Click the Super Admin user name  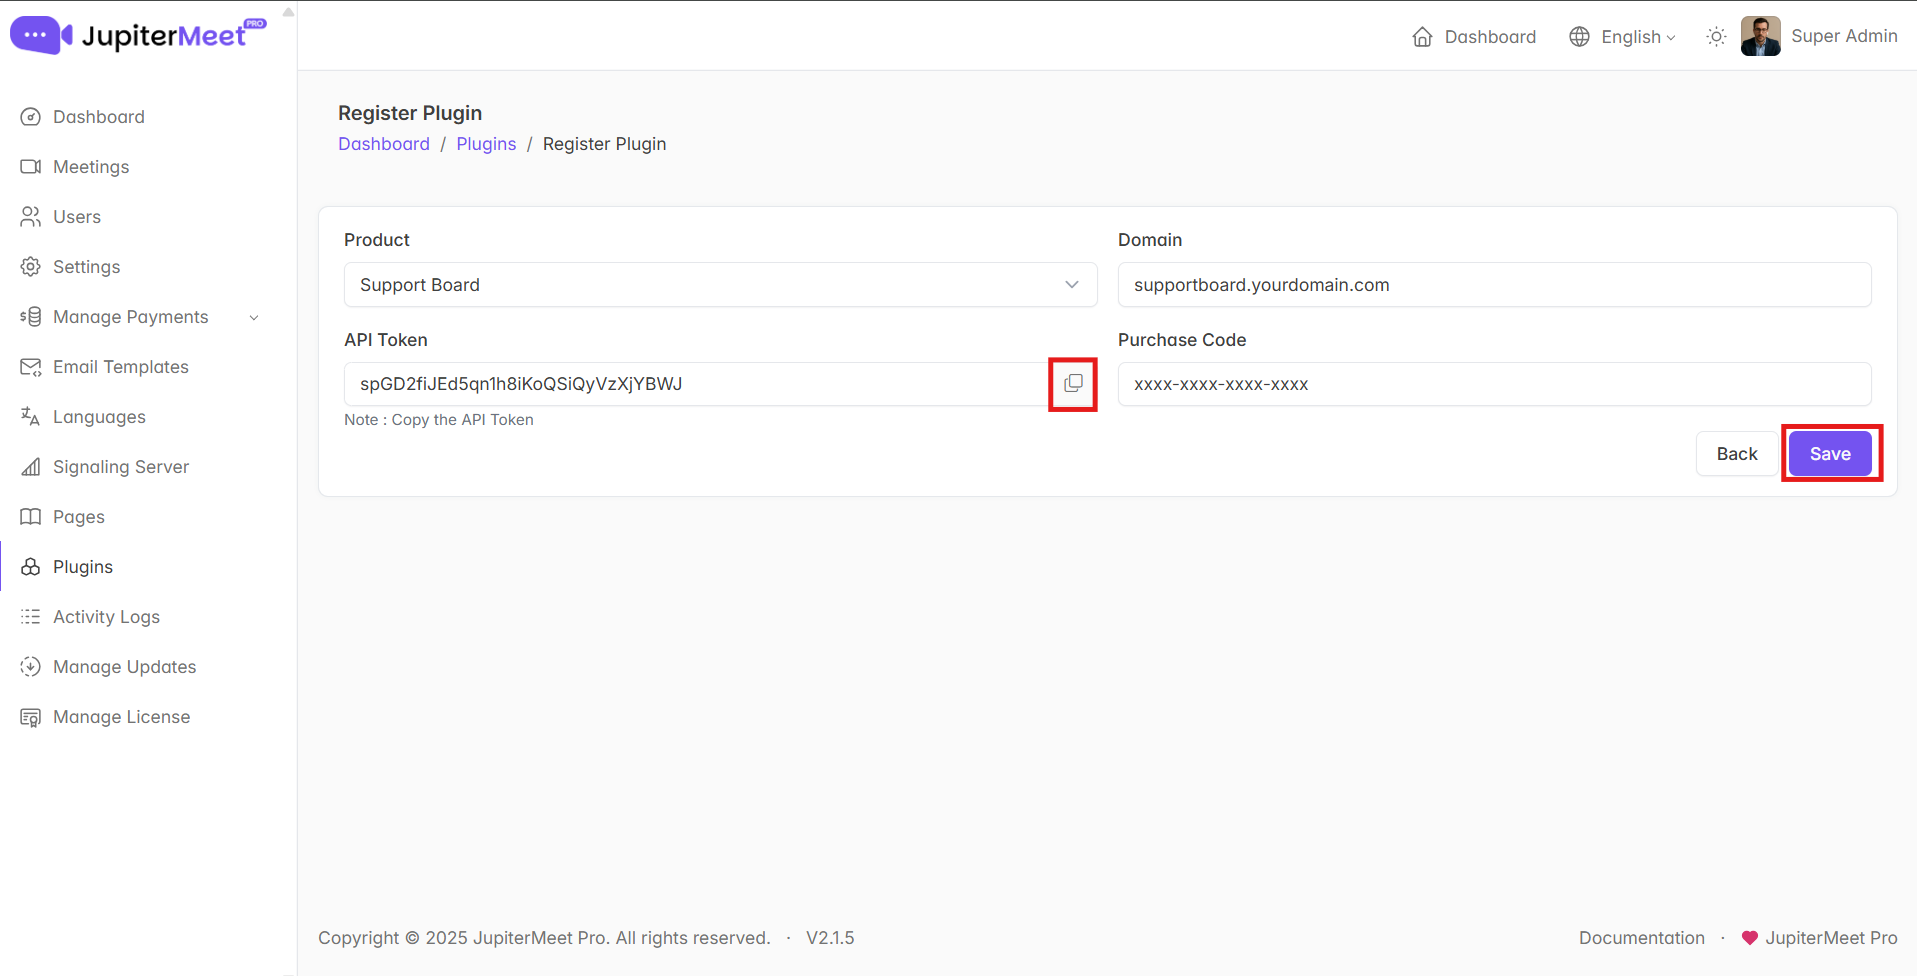click(x=1844, y=36)
